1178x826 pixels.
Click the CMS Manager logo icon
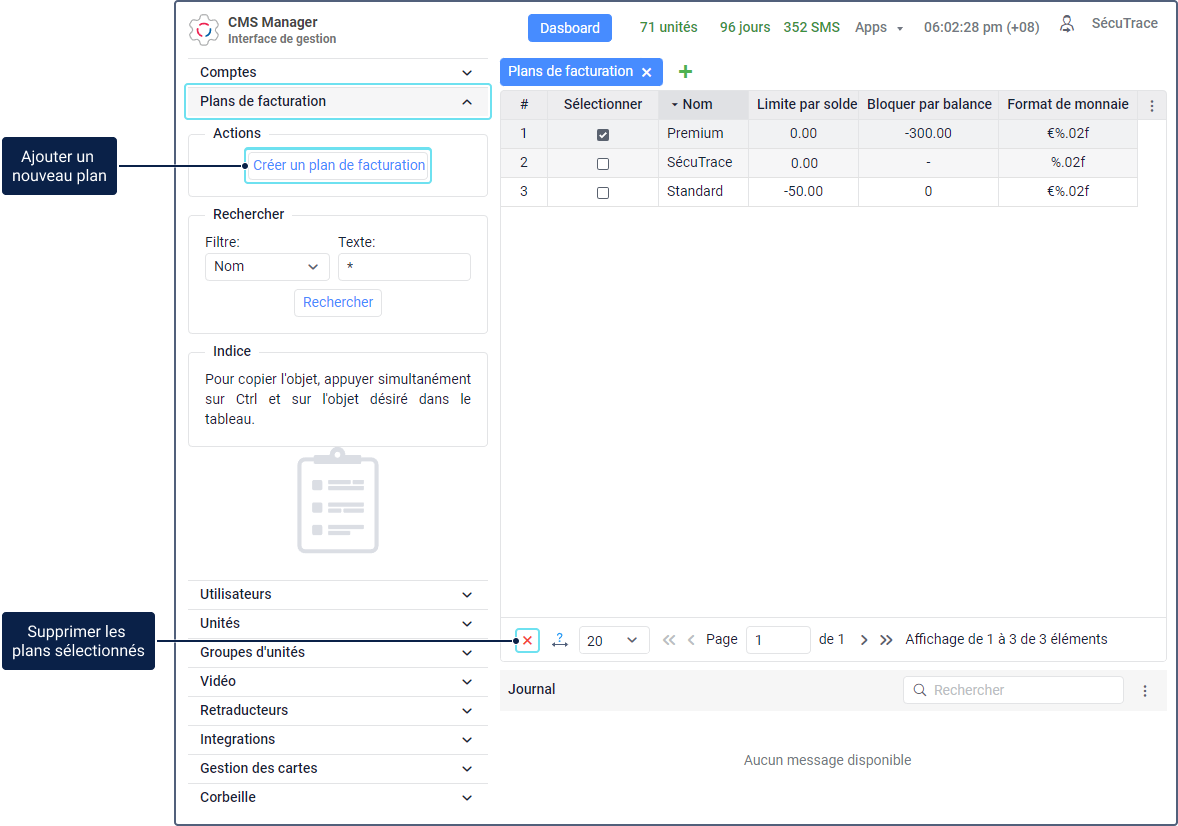tap(204, 30)
